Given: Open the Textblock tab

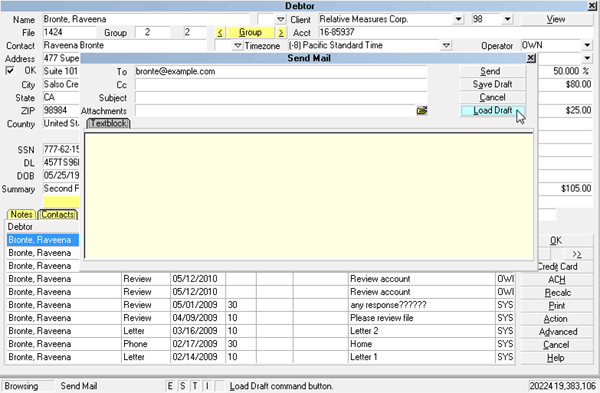Looking at the screenshot, I should (x=109, y=123).
